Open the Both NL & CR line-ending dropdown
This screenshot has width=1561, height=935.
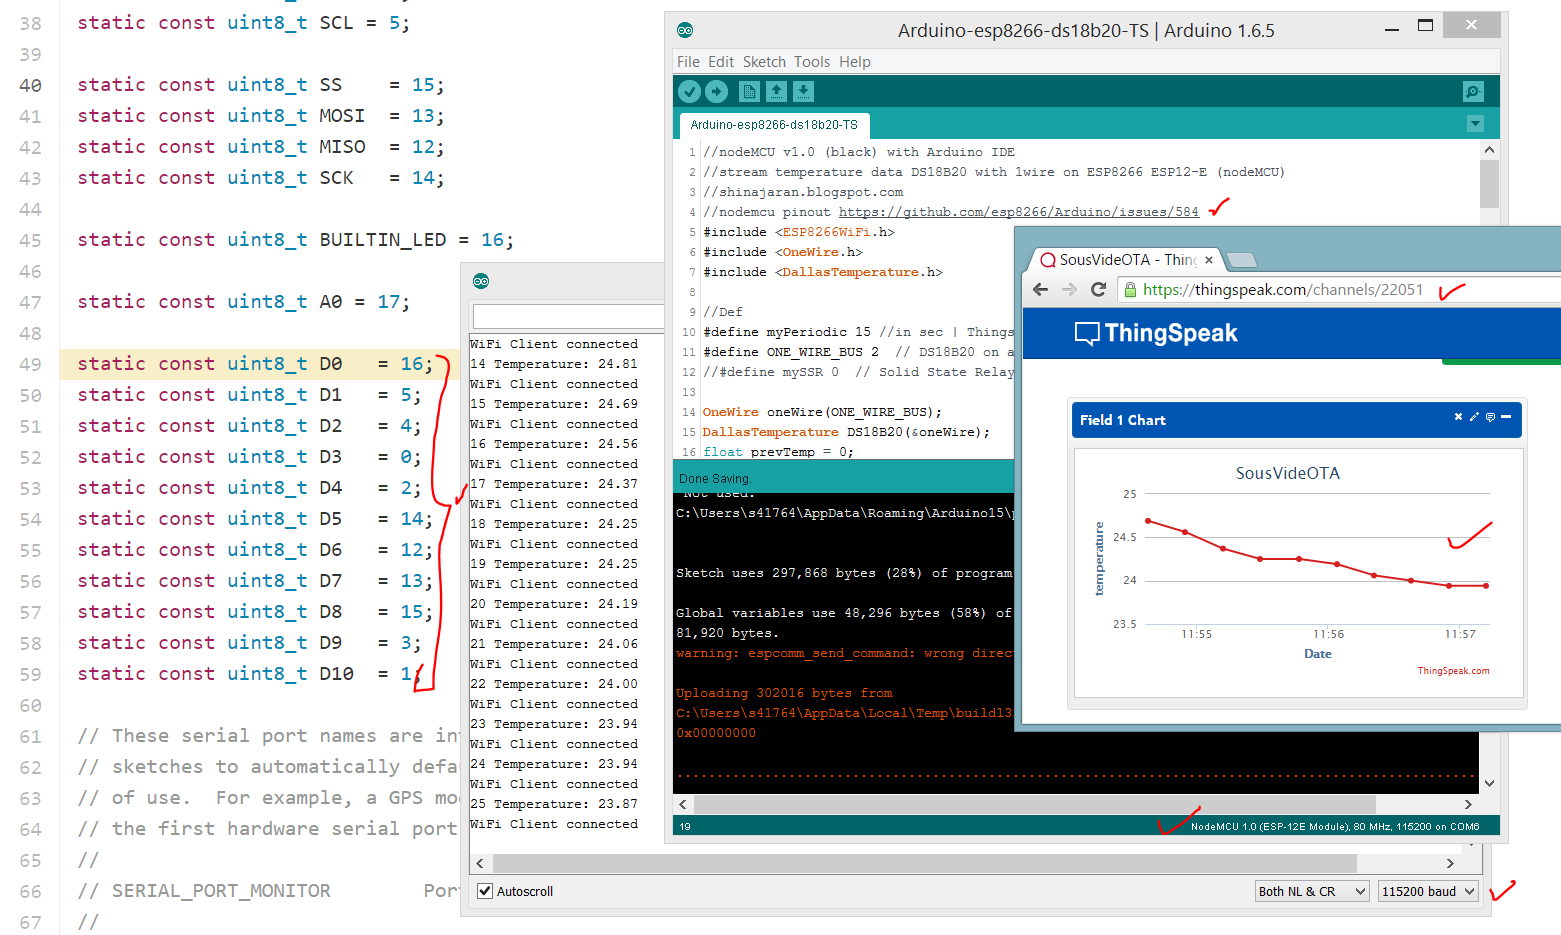tap(1312, 891)
